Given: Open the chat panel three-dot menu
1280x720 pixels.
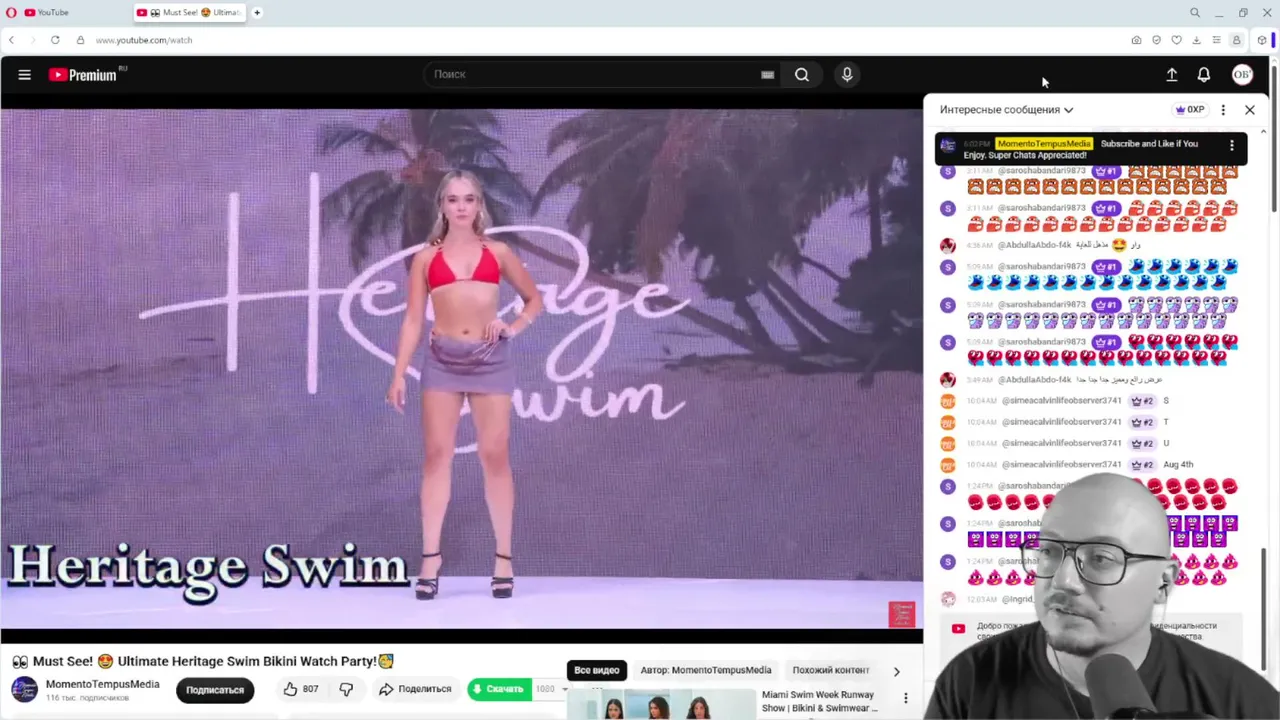Looking at the screenshot, I should pos(1223,110).
